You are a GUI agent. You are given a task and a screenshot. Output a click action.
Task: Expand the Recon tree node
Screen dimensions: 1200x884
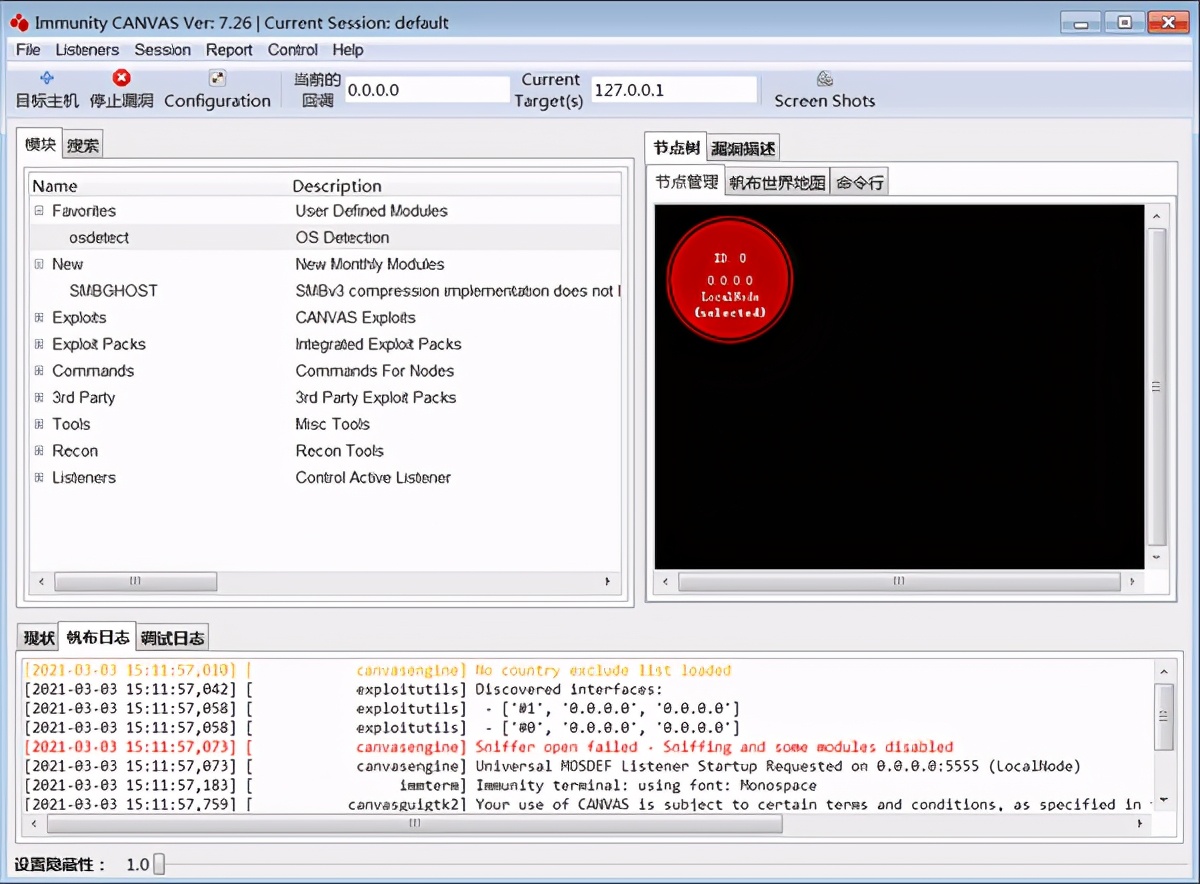tap(39, 451)
